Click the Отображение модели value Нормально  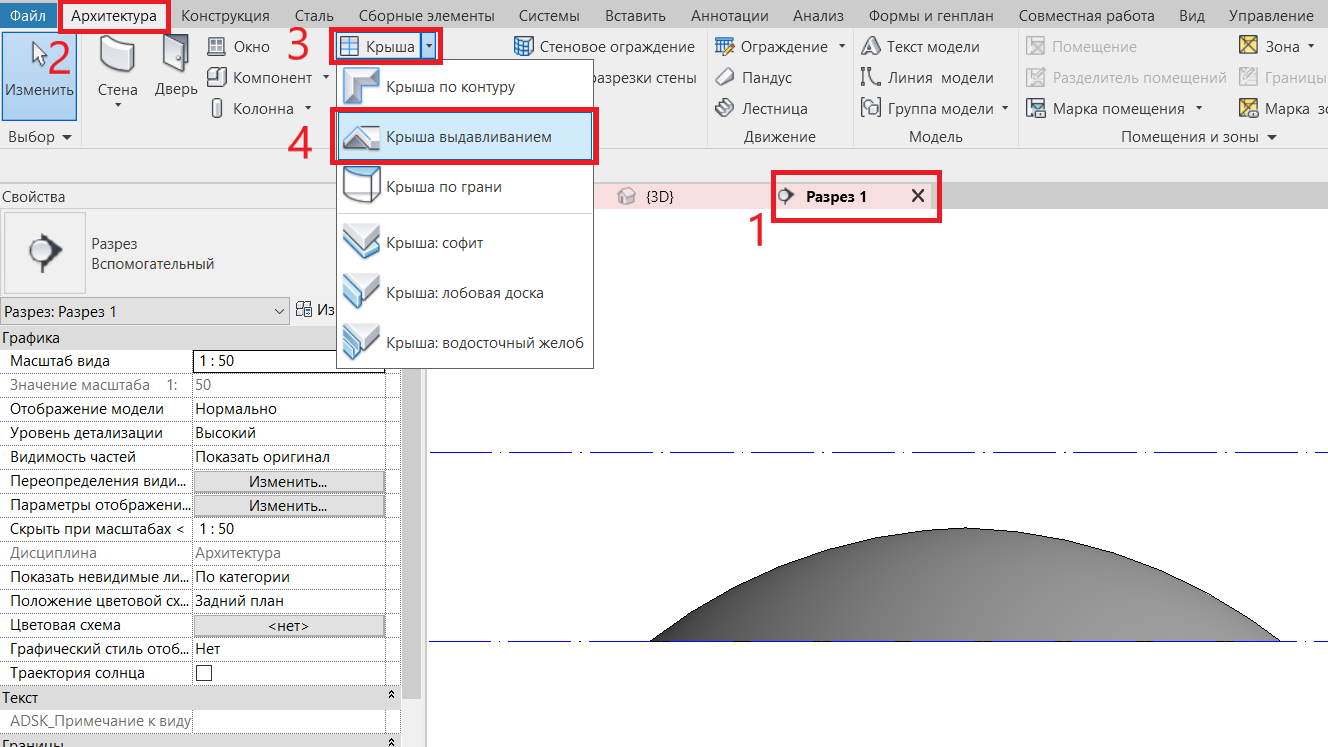click(289, 409)
